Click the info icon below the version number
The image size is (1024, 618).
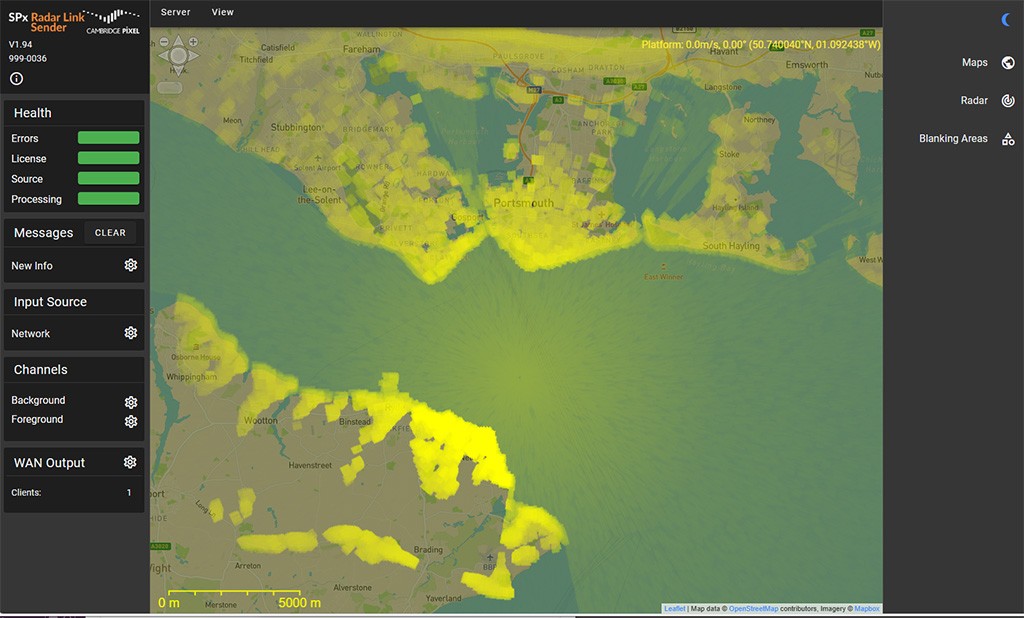(17, 79)
